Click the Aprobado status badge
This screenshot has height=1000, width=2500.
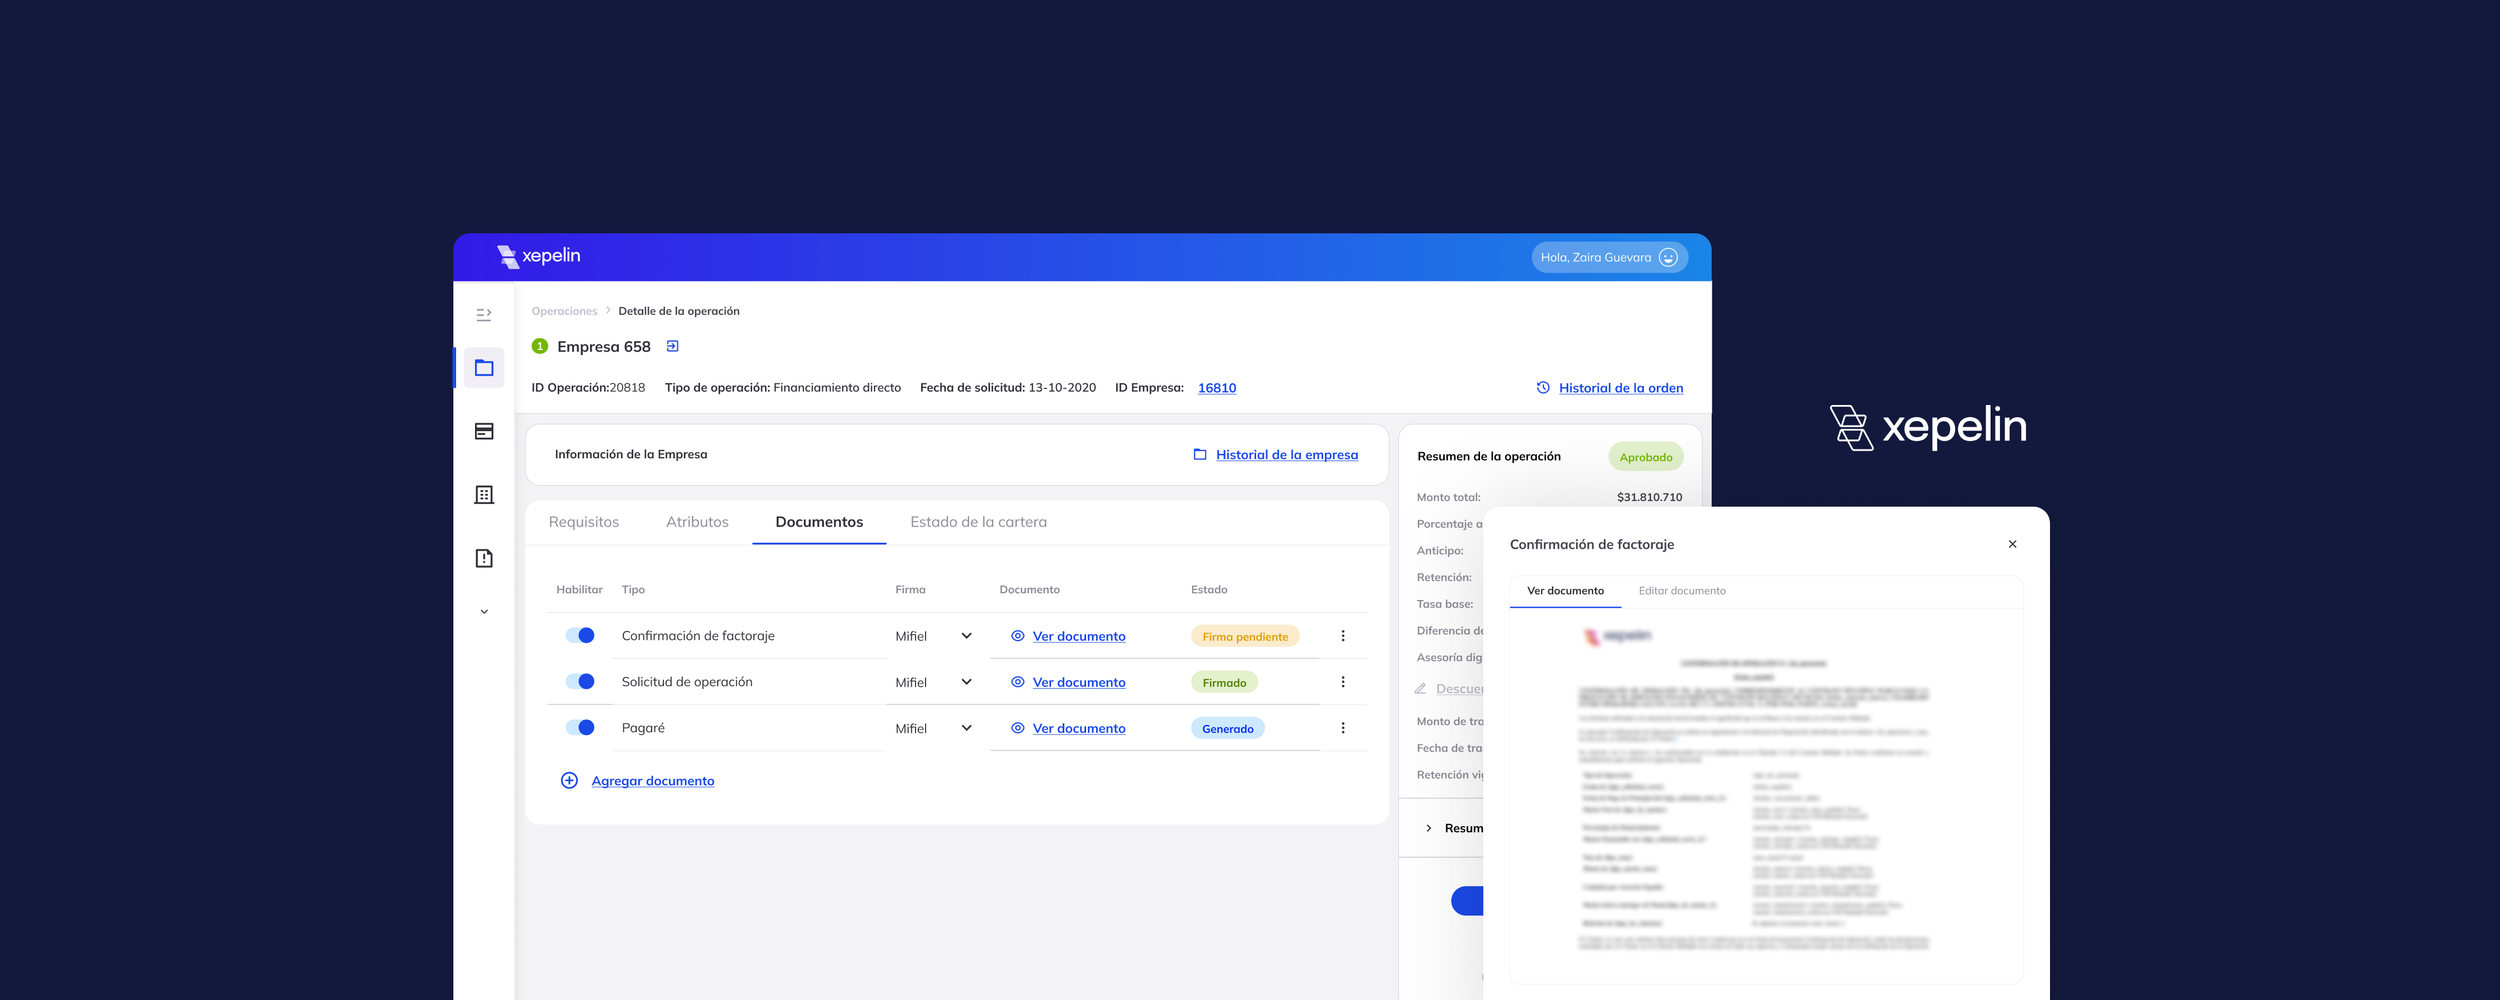1646,457
